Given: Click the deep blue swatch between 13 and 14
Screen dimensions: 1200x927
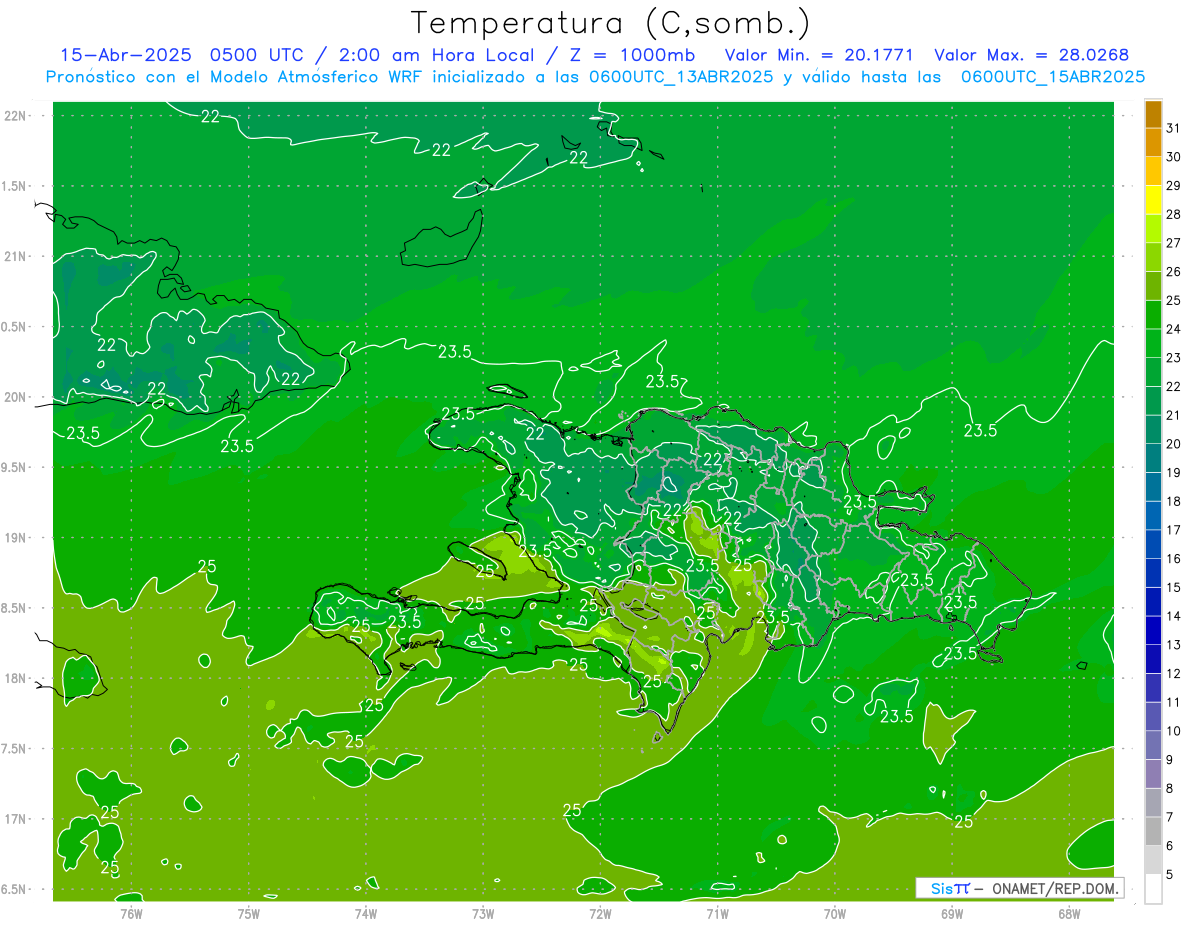Looking at the screenshot, I should click(1154, 630).
